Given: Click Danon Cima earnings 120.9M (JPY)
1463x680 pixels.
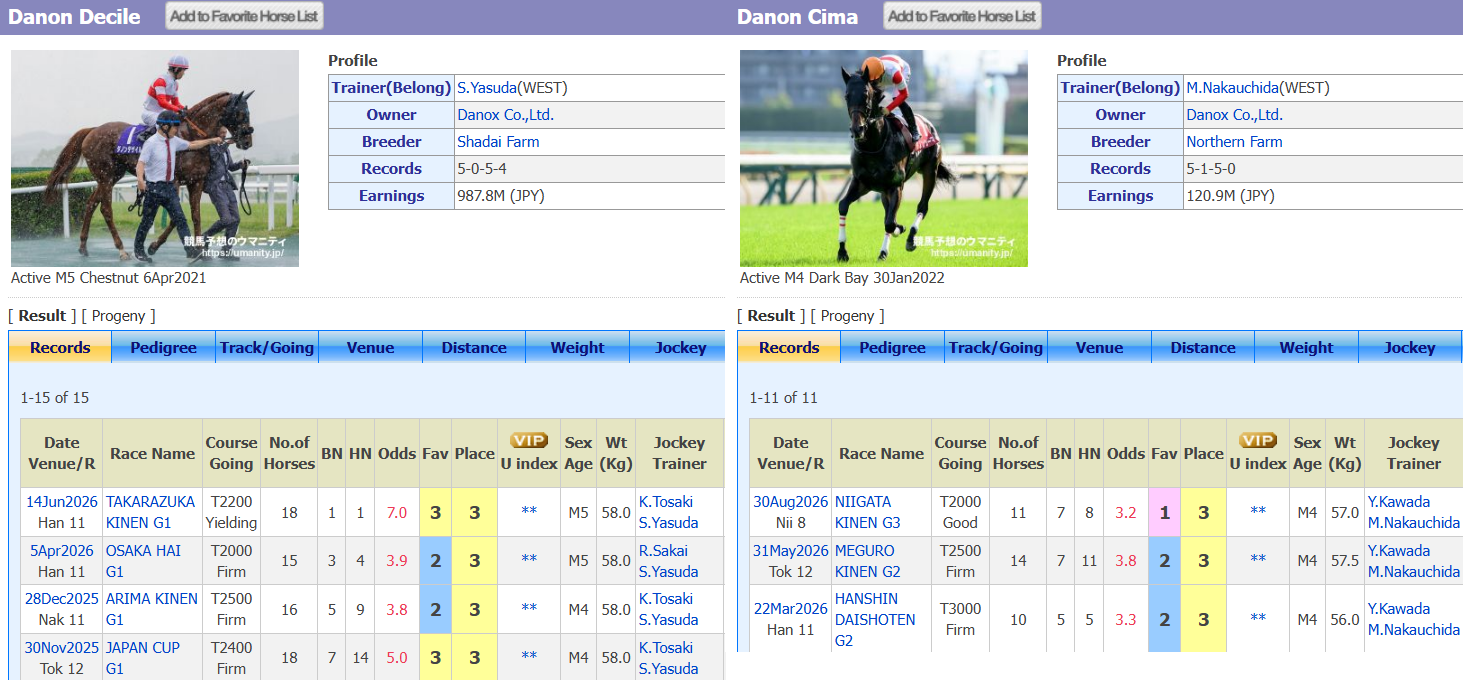Looking at the screenshot, I should pyautogui.click(x=1230, y=196).
